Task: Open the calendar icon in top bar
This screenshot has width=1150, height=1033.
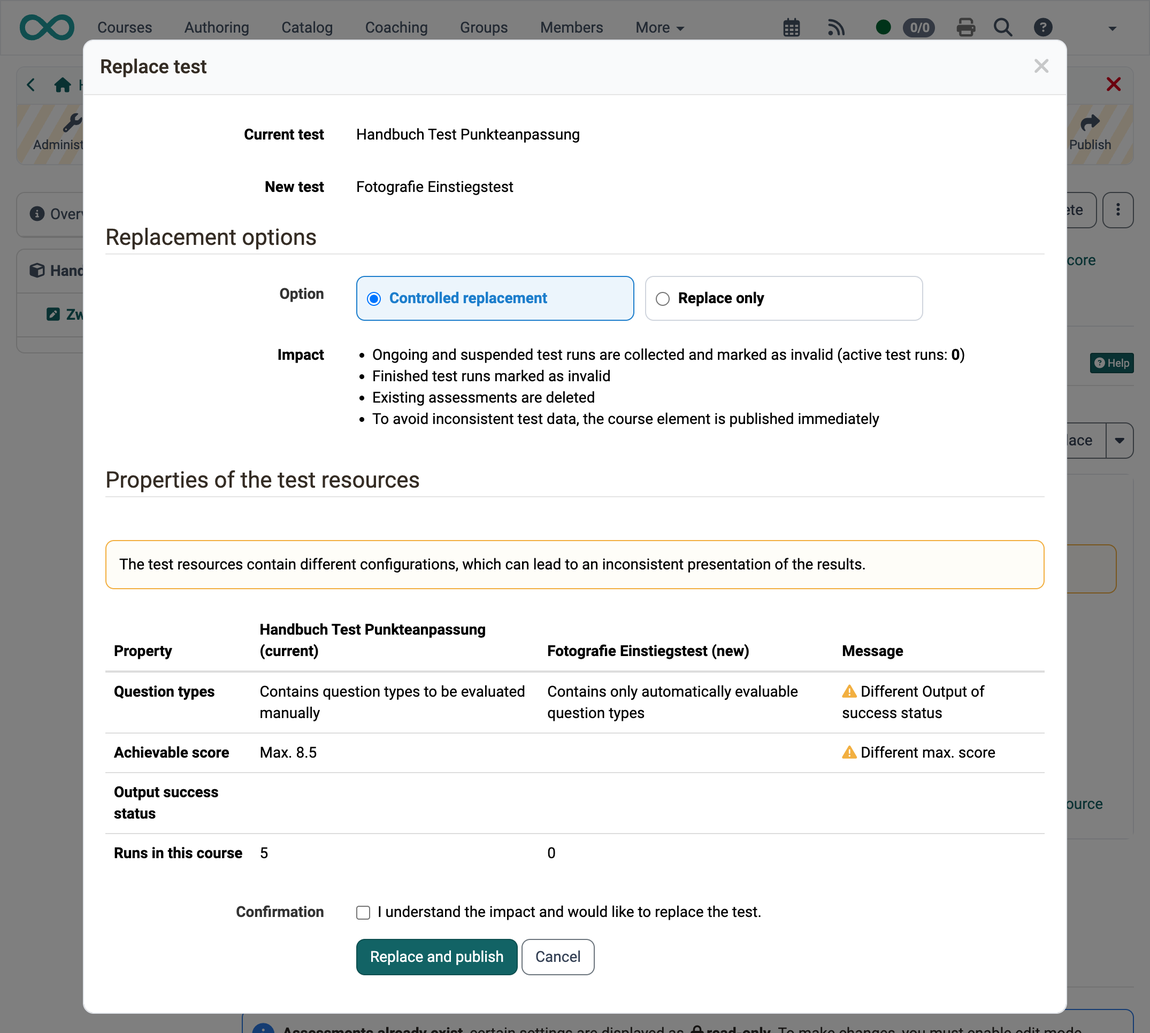Action: pos(791,28)
